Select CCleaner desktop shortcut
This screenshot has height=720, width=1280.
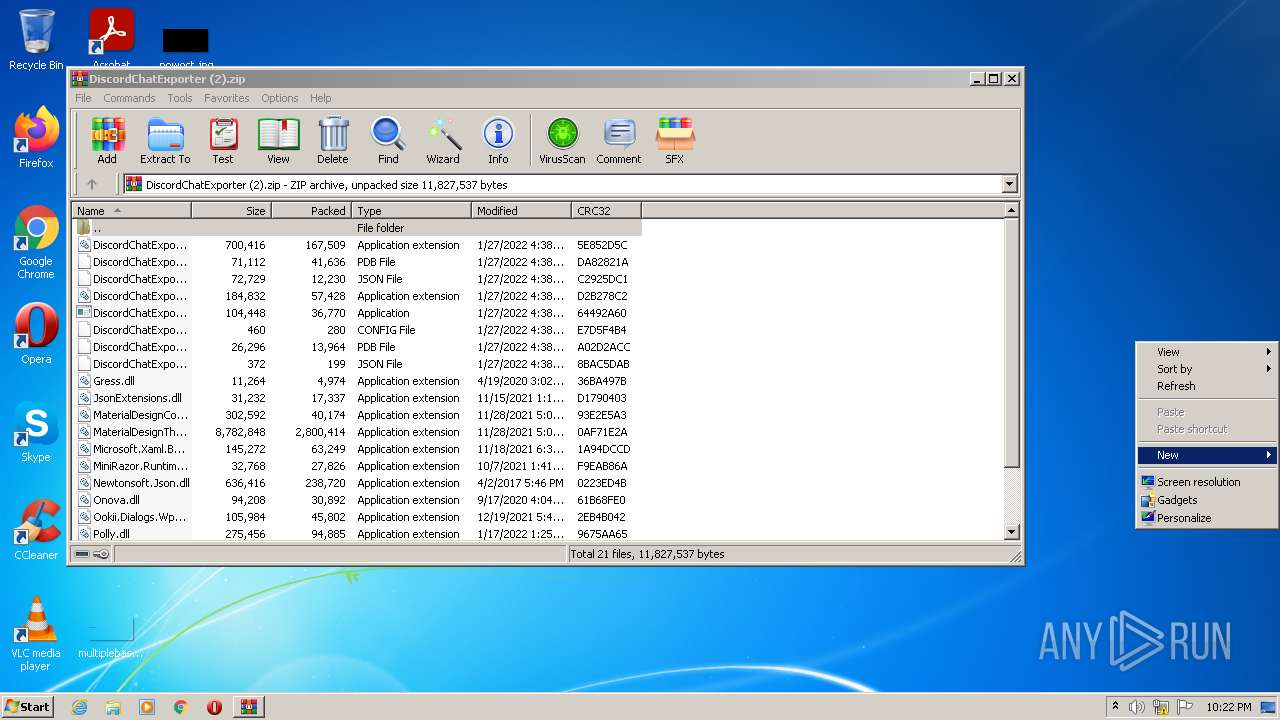pos(36,530)
